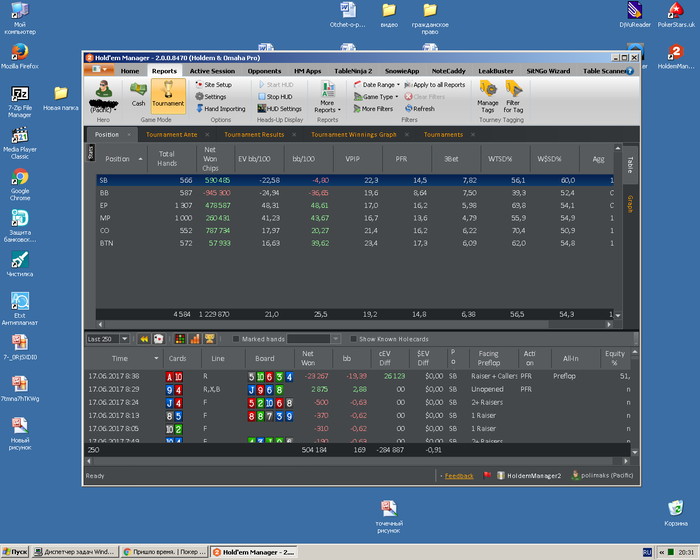
Task: Toggle Marked hands checkbox
Action: tap(236, 339)
